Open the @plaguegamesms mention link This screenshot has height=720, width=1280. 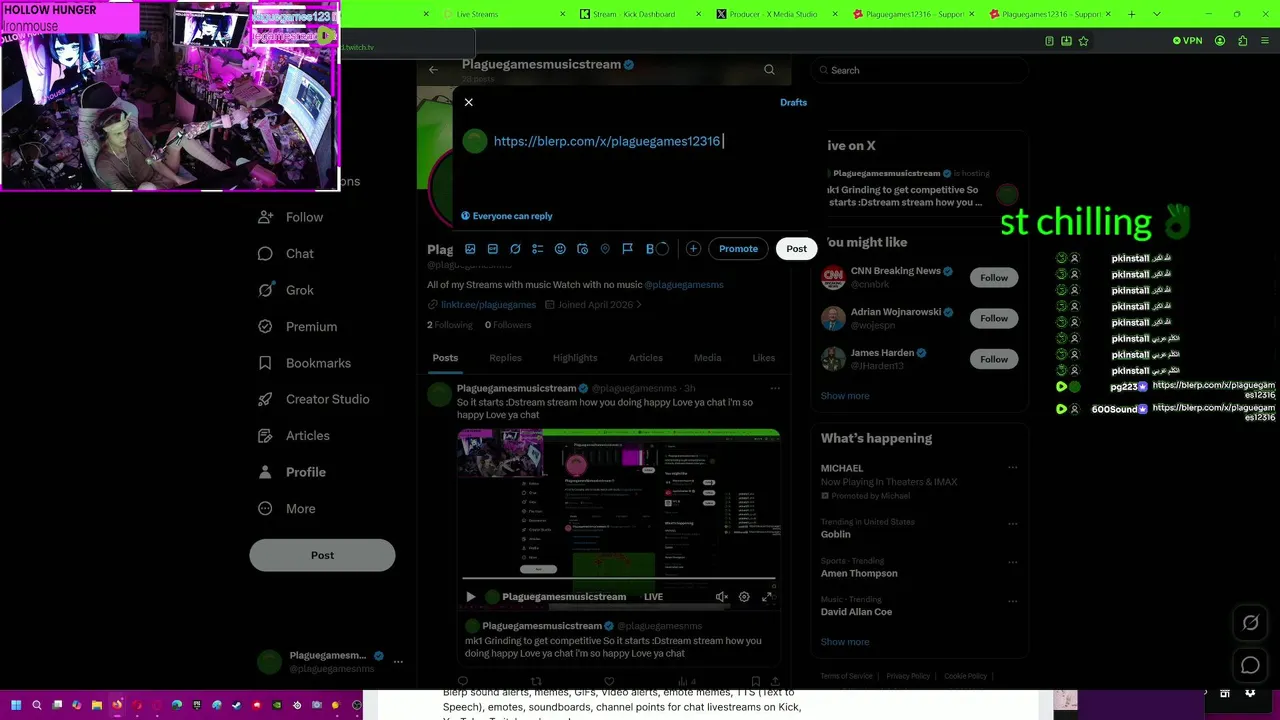[684, 285]
